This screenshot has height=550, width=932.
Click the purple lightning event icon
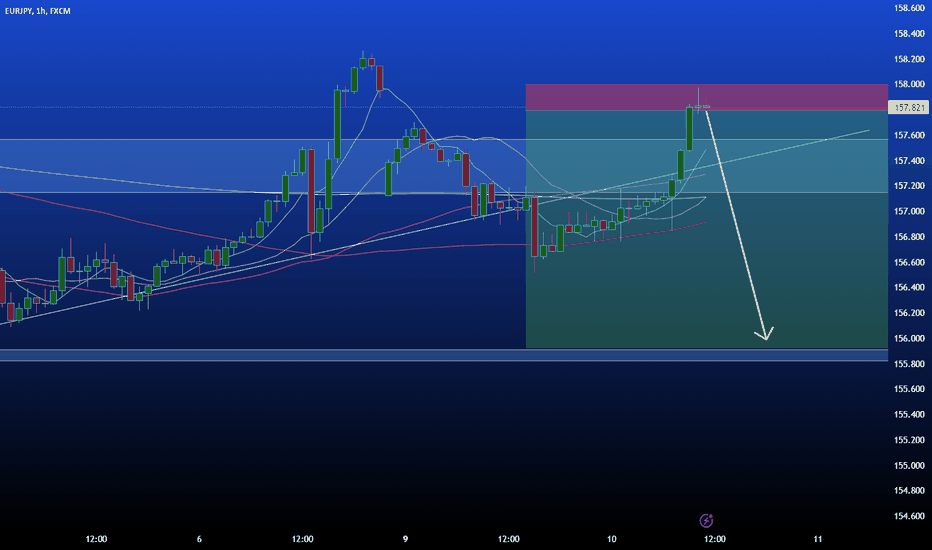tap(706, 521)
